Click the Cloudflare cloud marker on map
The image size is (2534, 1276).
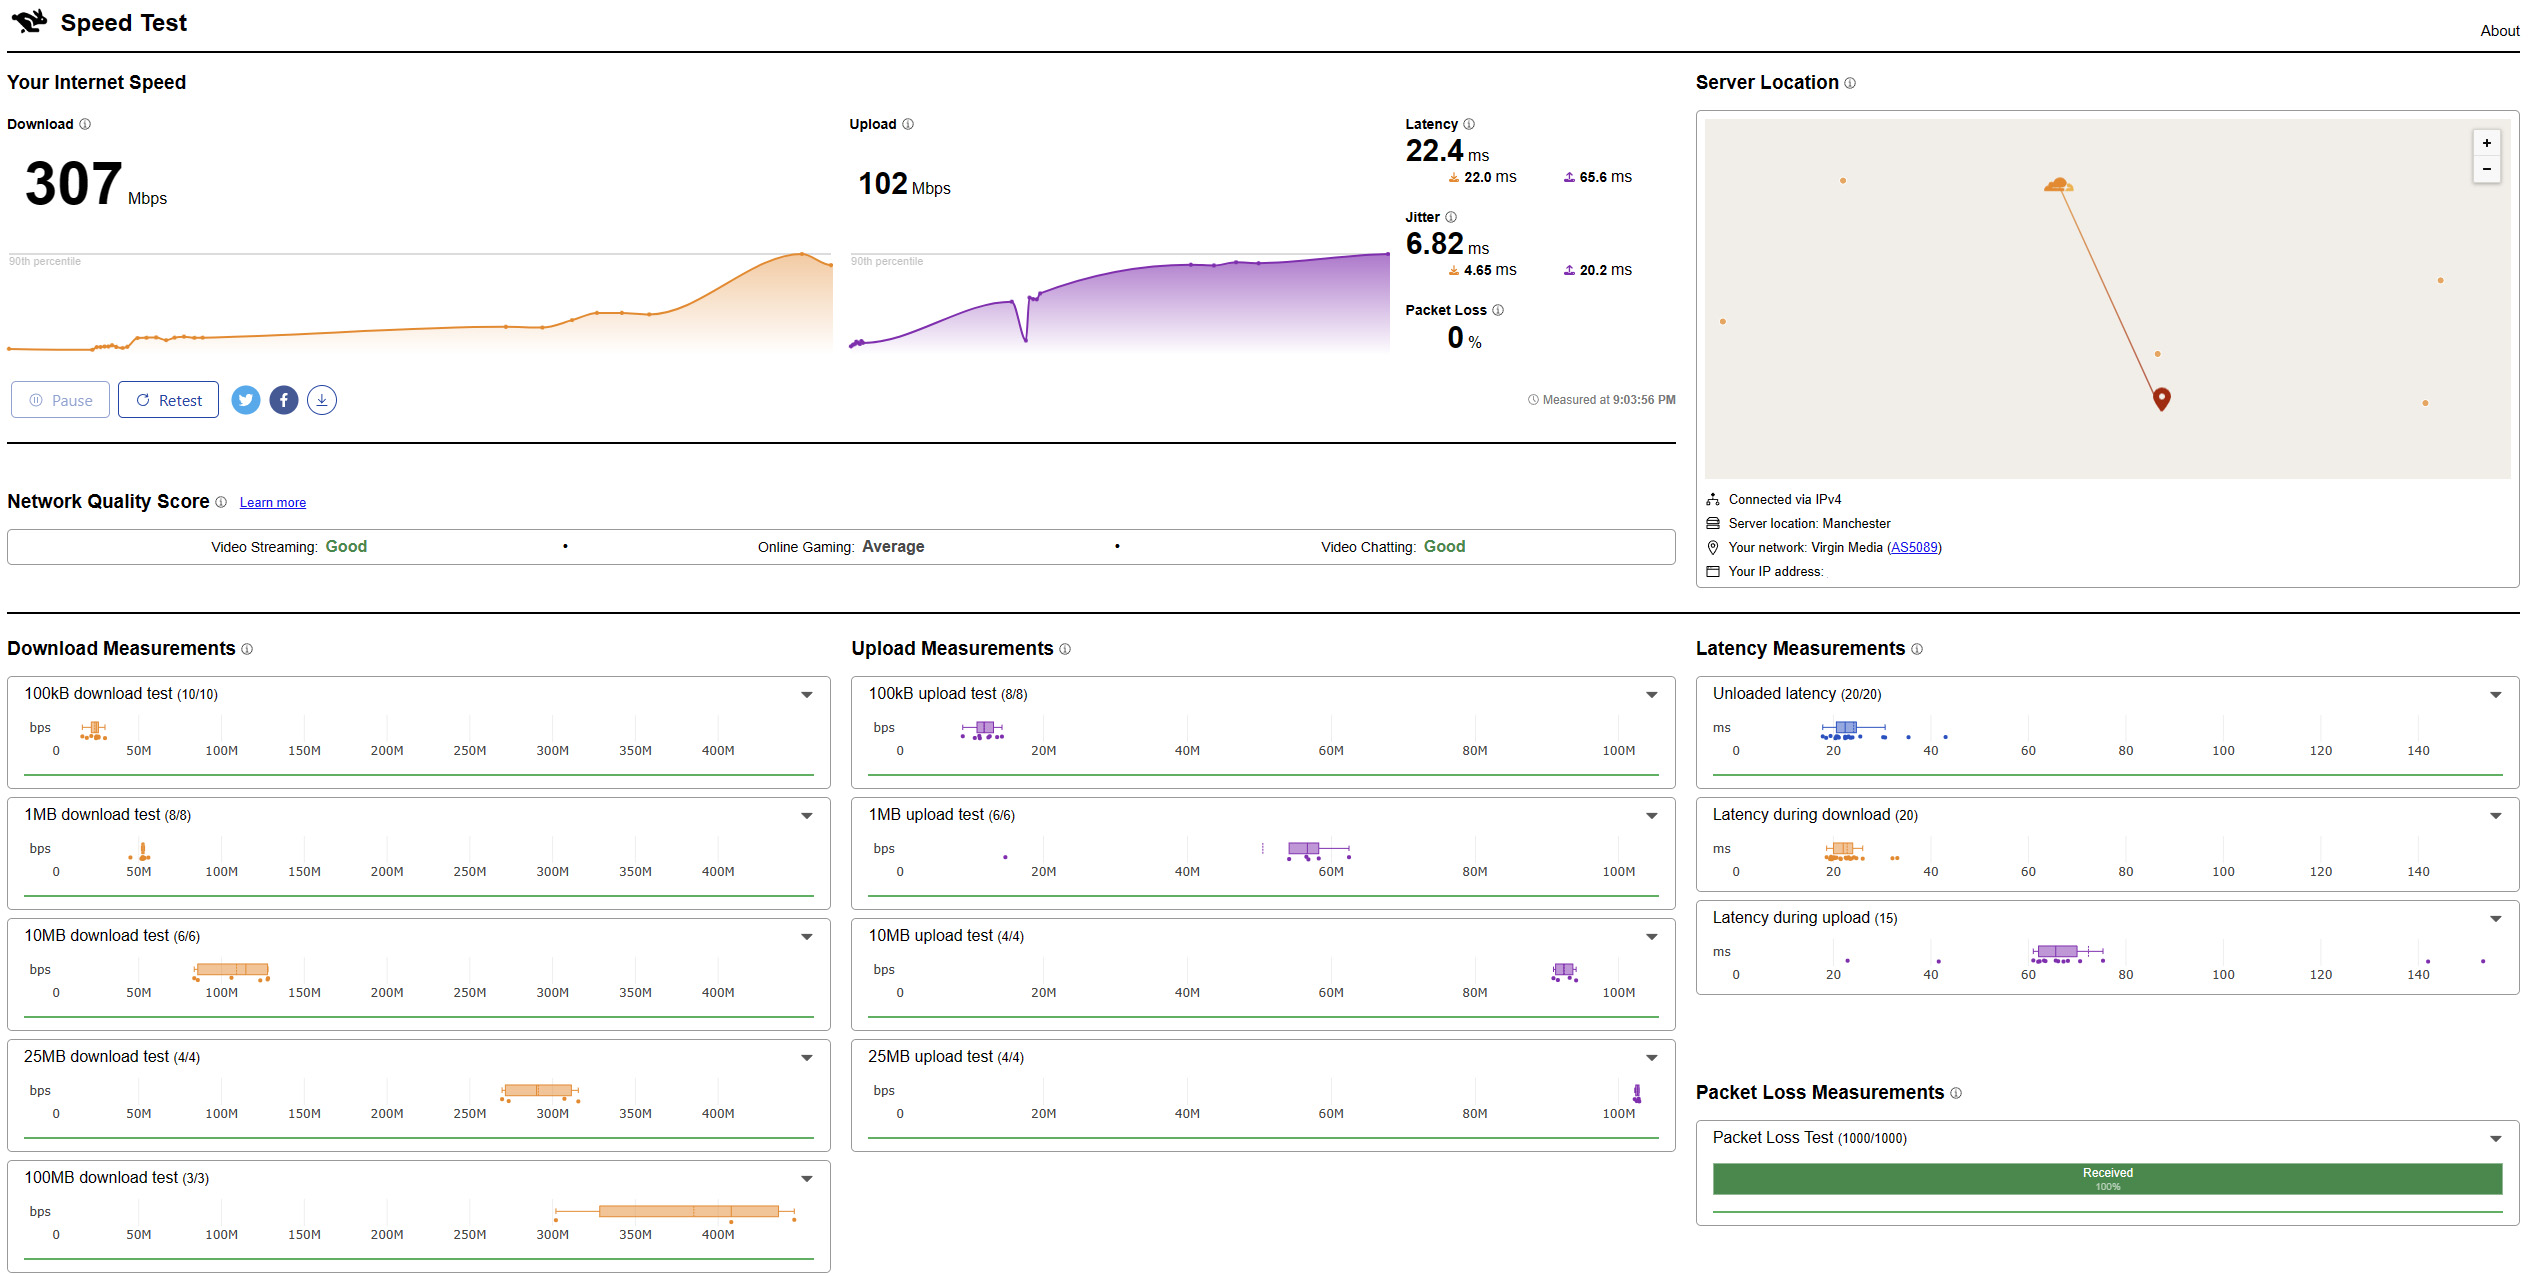(x=2058, y=184)
